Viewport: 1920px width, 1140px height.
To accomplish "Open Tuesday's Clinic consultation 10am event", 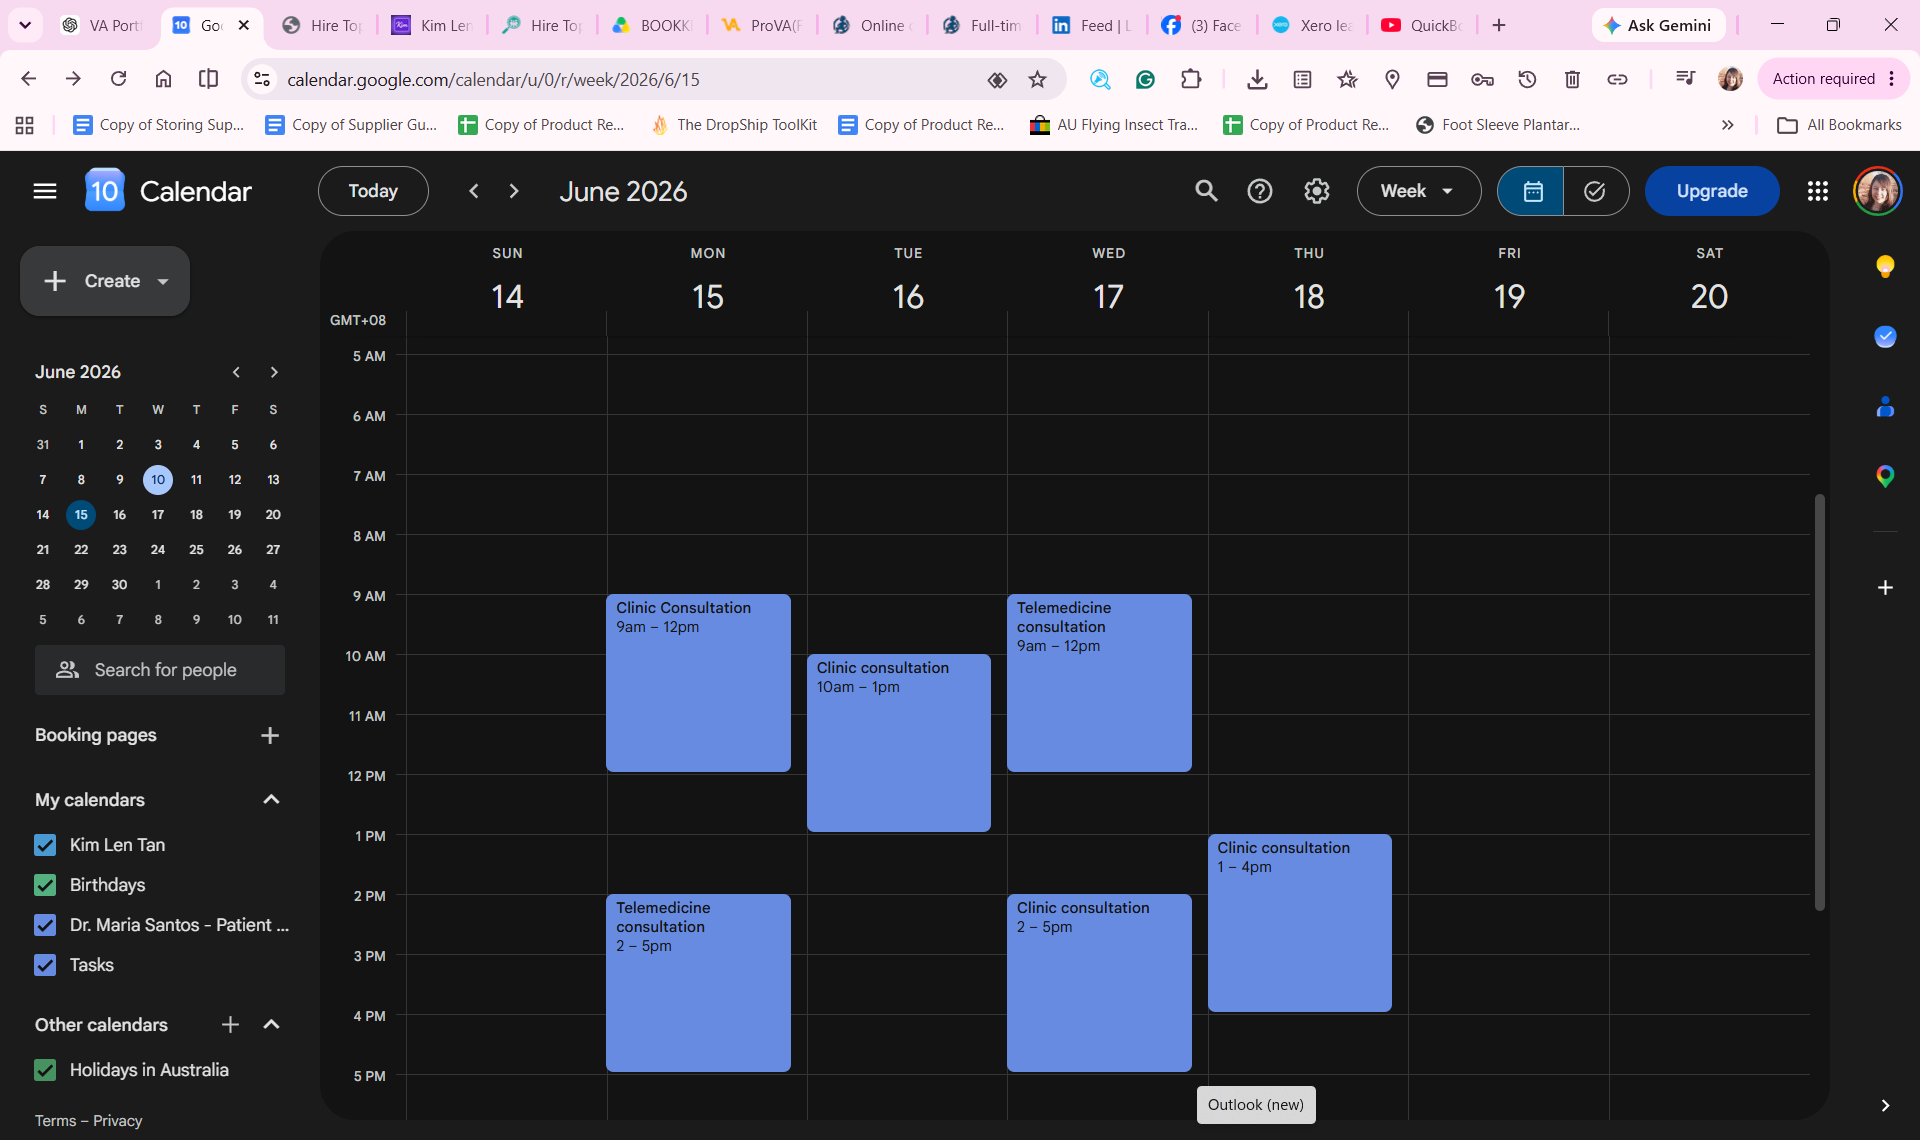I will coord(899,743).
